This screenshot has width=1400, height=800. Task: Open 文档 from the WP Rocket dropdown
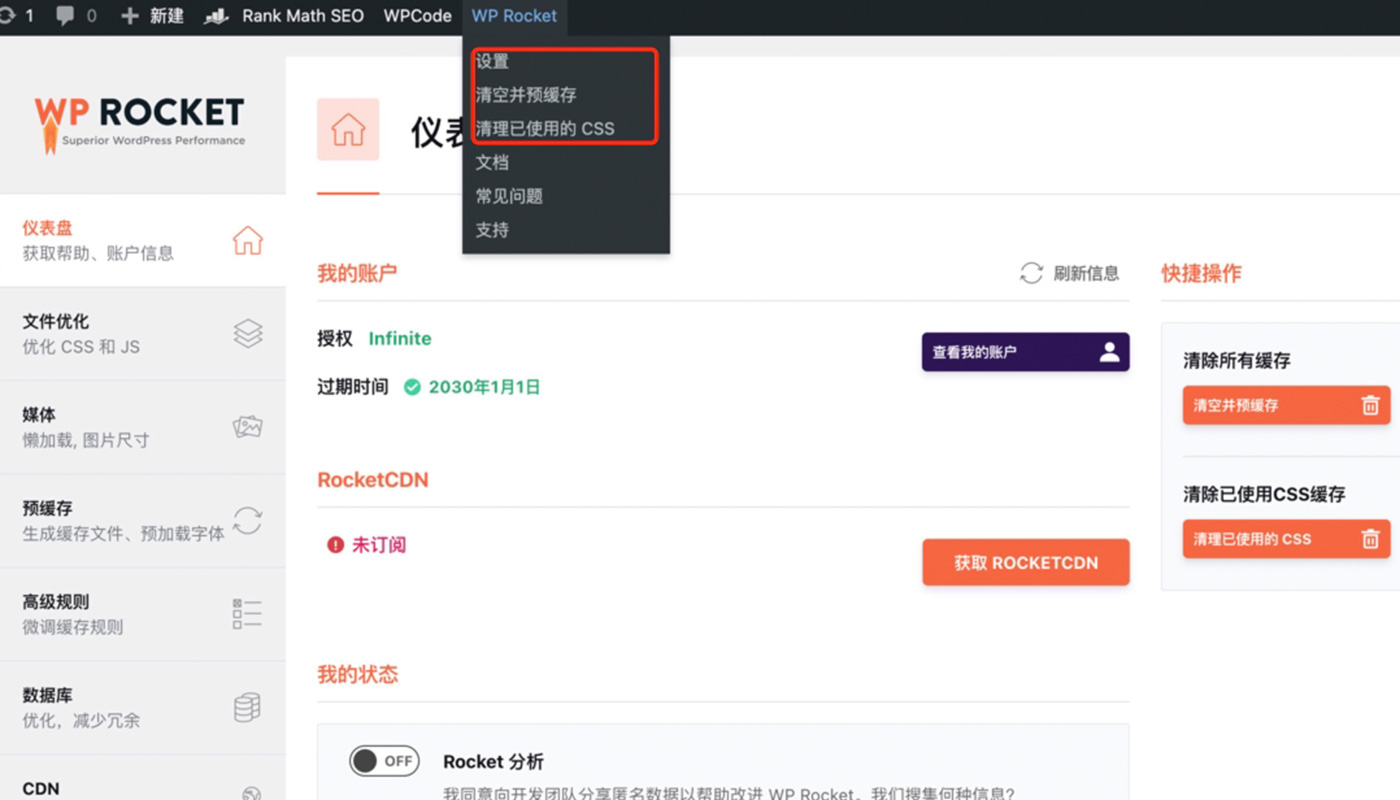pos(492,162)
